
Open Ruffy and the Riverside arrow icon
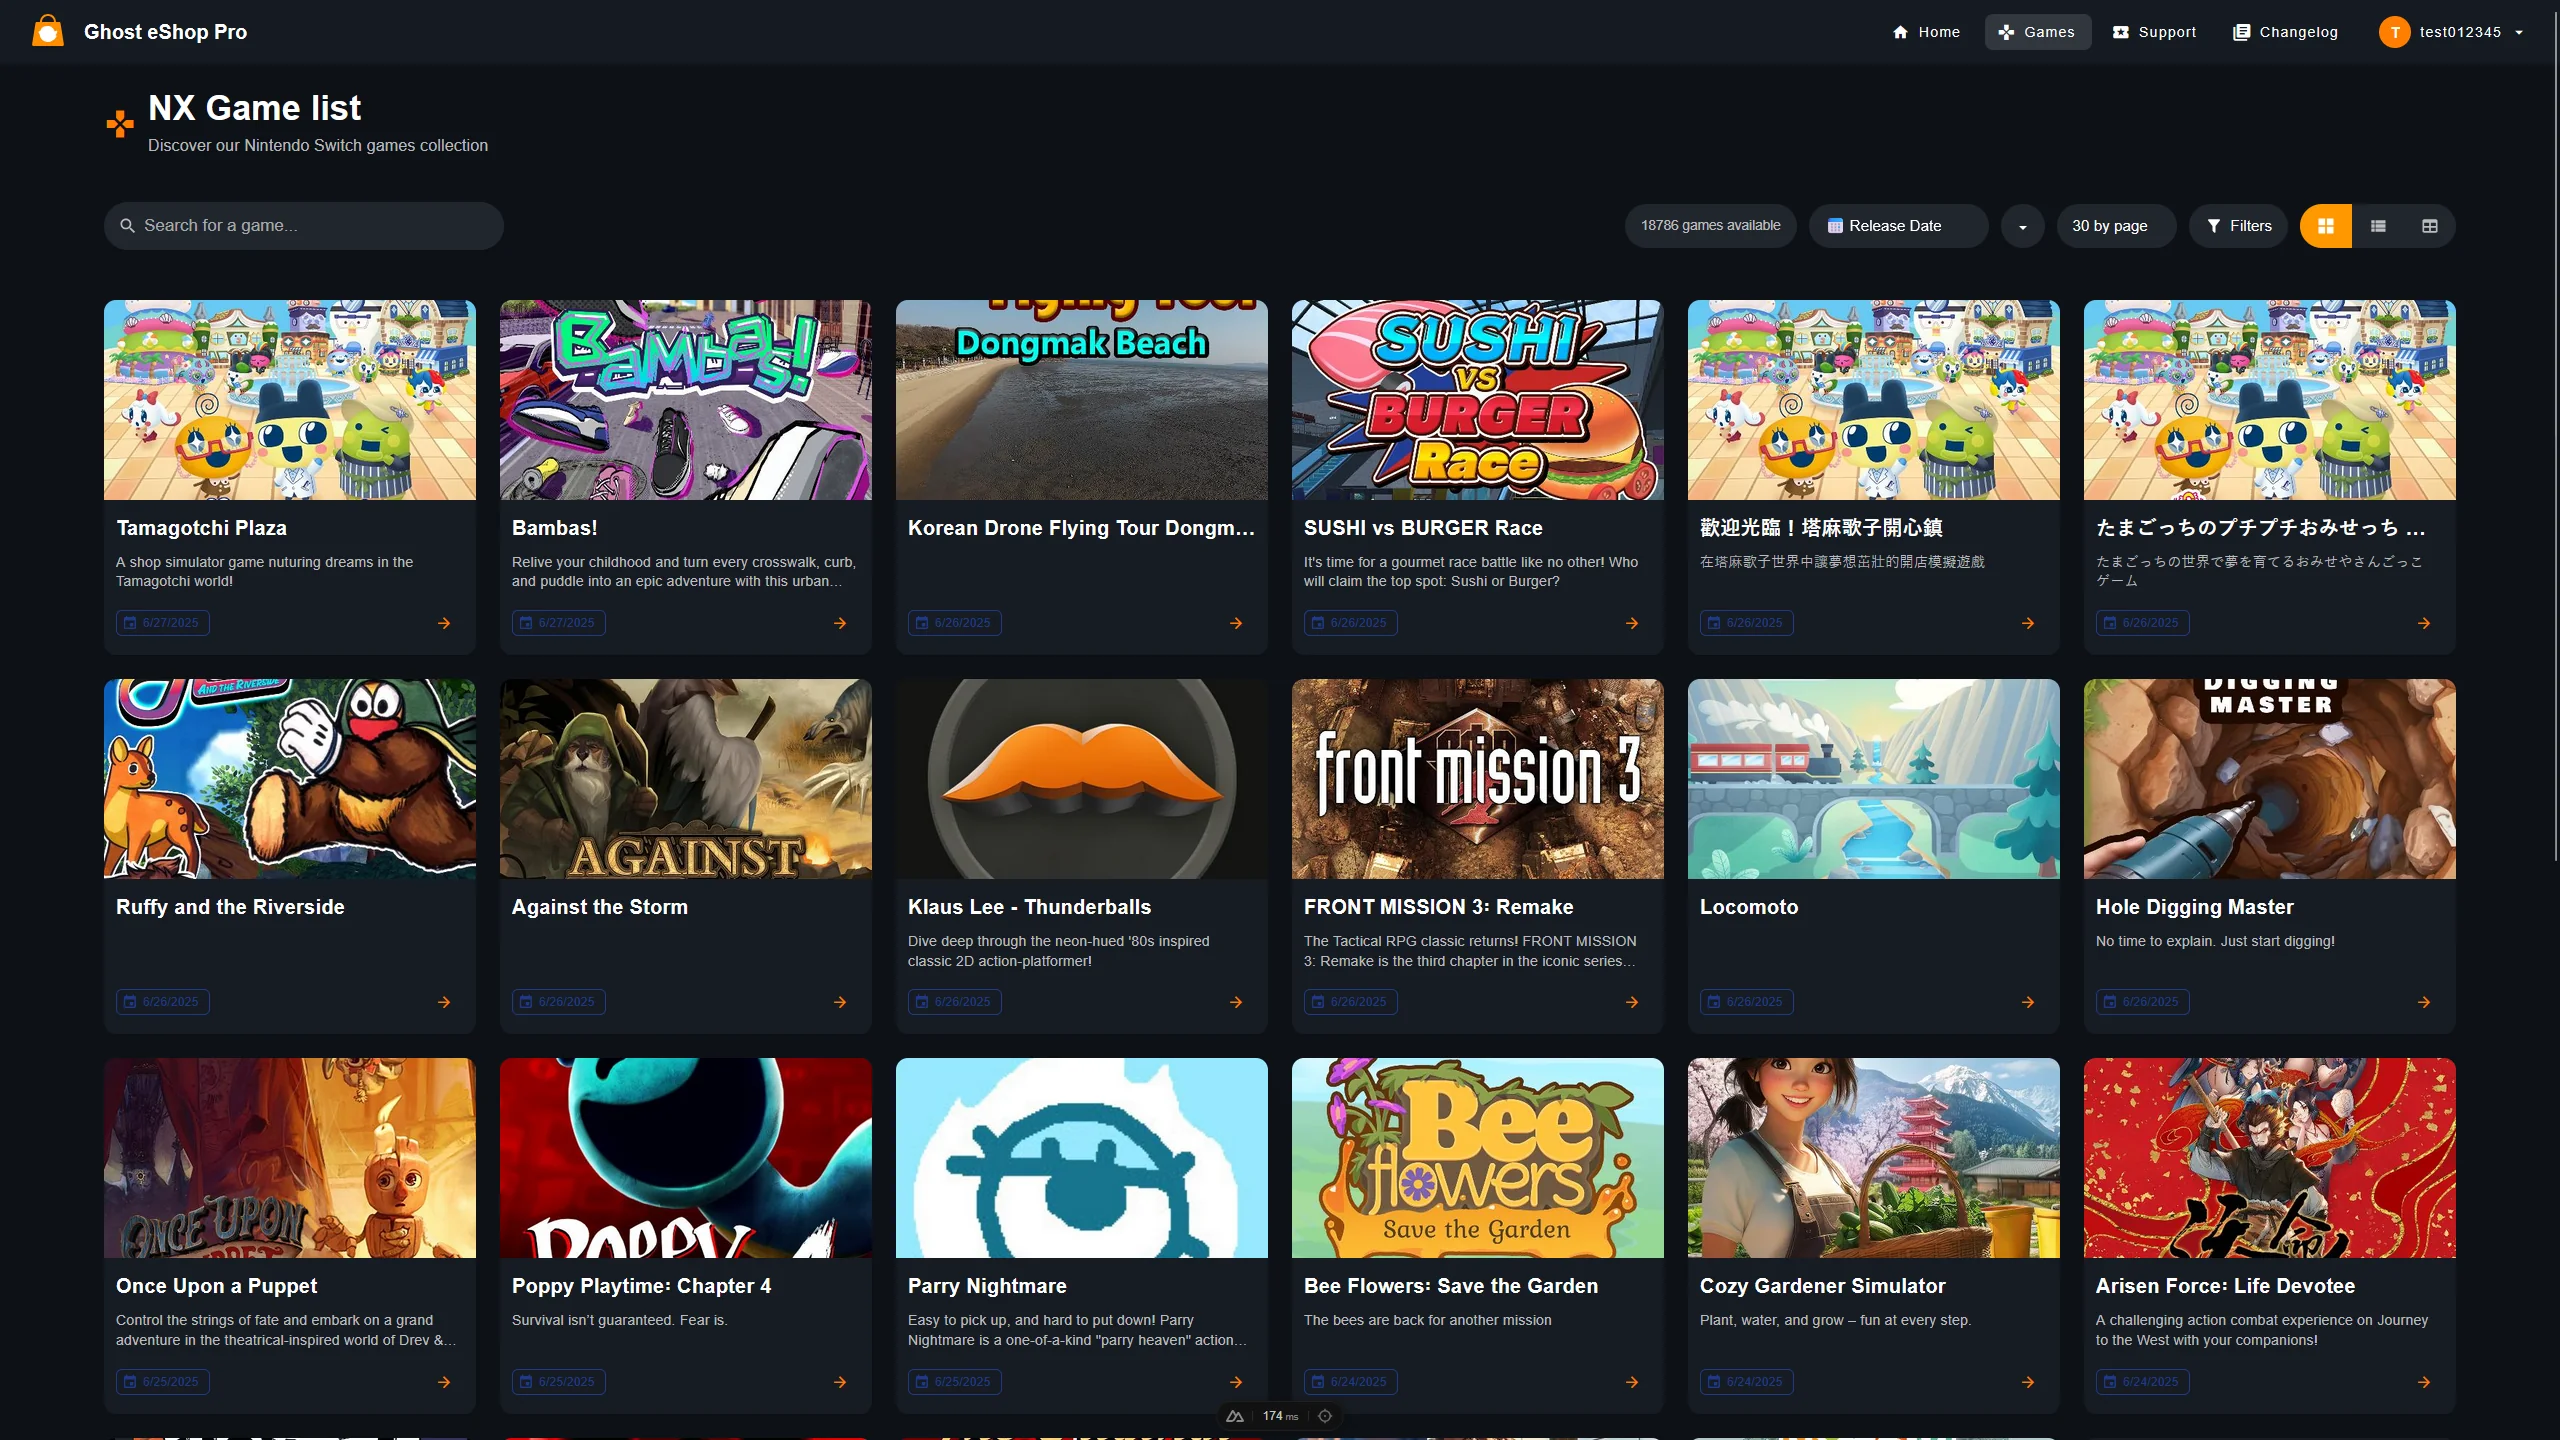pos(444,1002)
